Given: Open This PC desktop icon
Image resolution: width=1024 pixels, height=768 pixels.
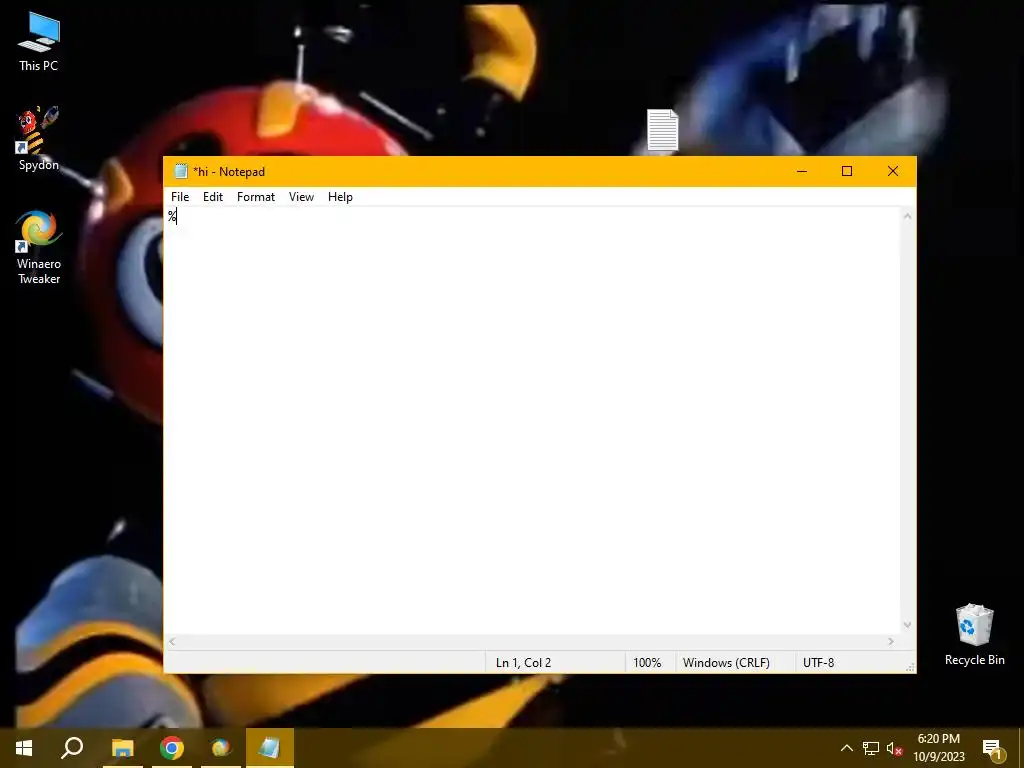Looking at the screenshot, I should click(39, 42).
